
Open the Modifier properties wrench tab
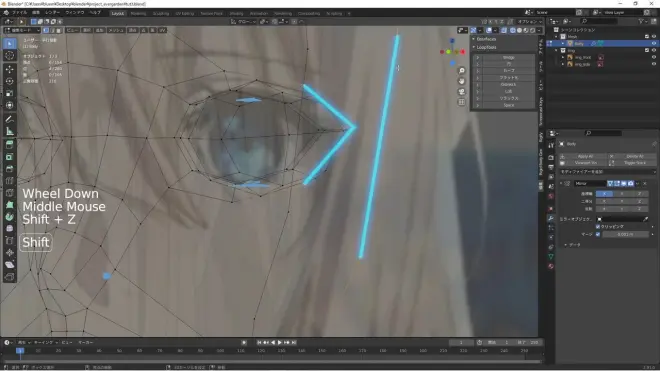tap(551, 218)
